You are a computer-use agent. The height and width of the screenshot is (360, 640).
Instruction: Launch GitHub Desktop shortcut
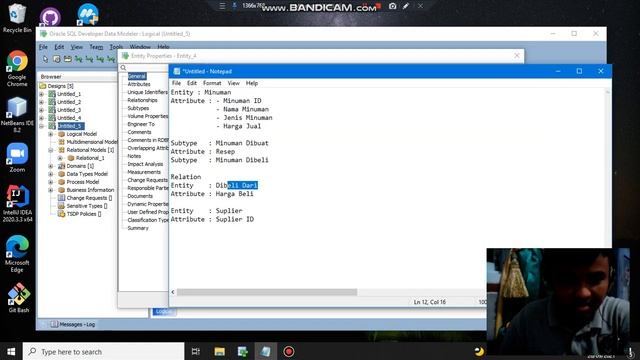pos(50,18)
